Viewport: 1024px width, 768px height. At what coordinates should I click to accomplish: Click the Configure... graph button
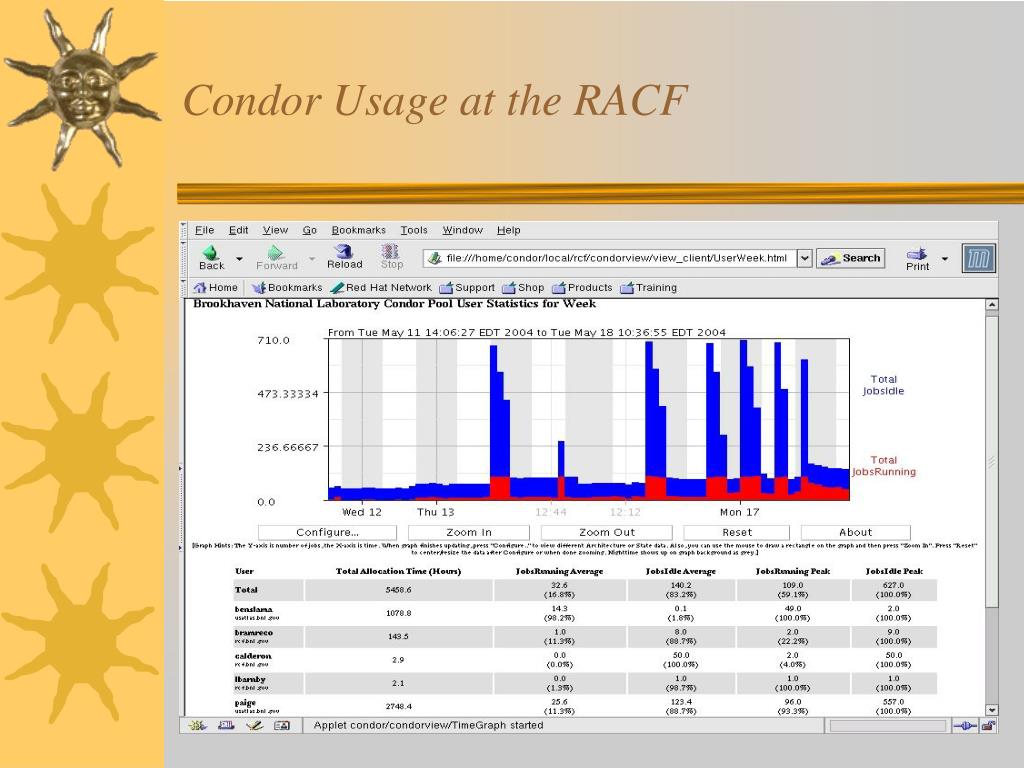point(327,532)
